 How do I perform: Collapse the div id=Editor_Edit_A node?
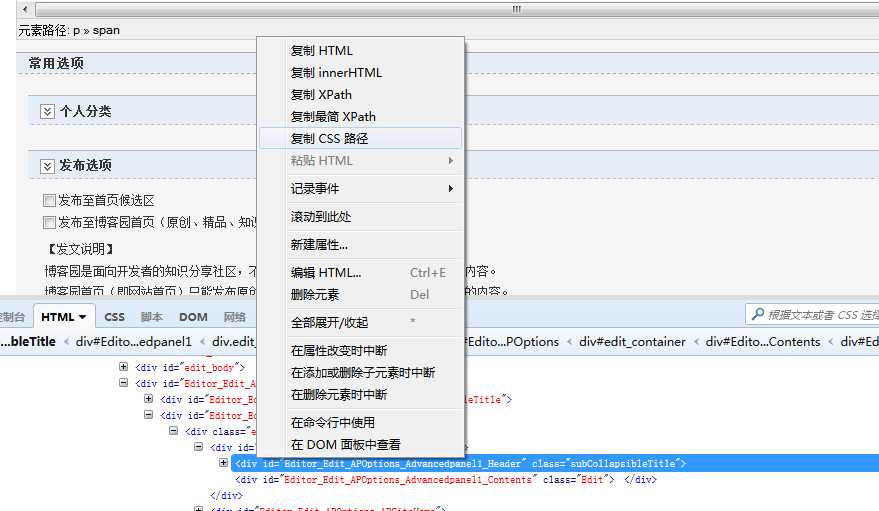tap(123, 383)
